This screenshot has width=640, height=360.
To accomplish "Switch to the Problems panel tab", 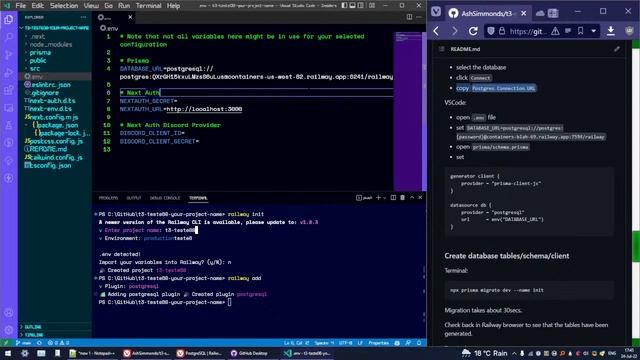I will tap(108, 198).
